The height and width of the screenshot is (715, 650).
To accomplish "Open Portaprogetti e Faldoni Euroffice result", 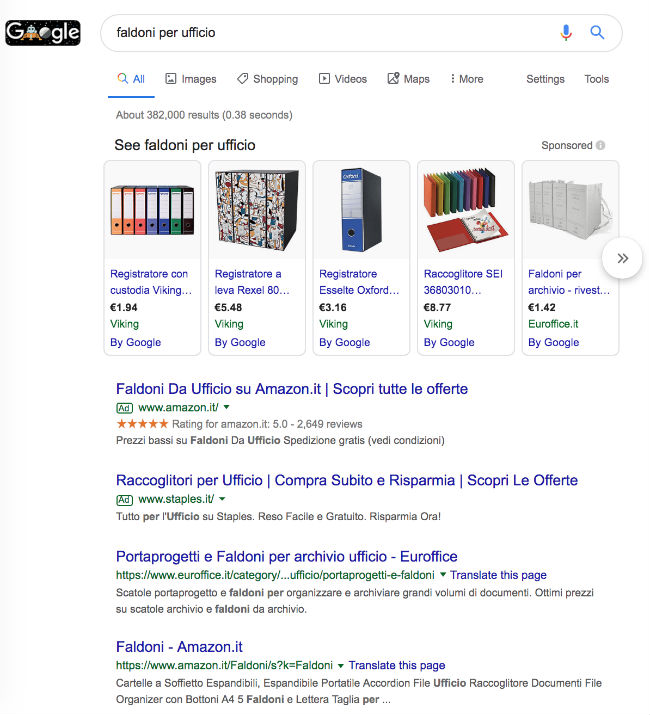I will 286,556.
